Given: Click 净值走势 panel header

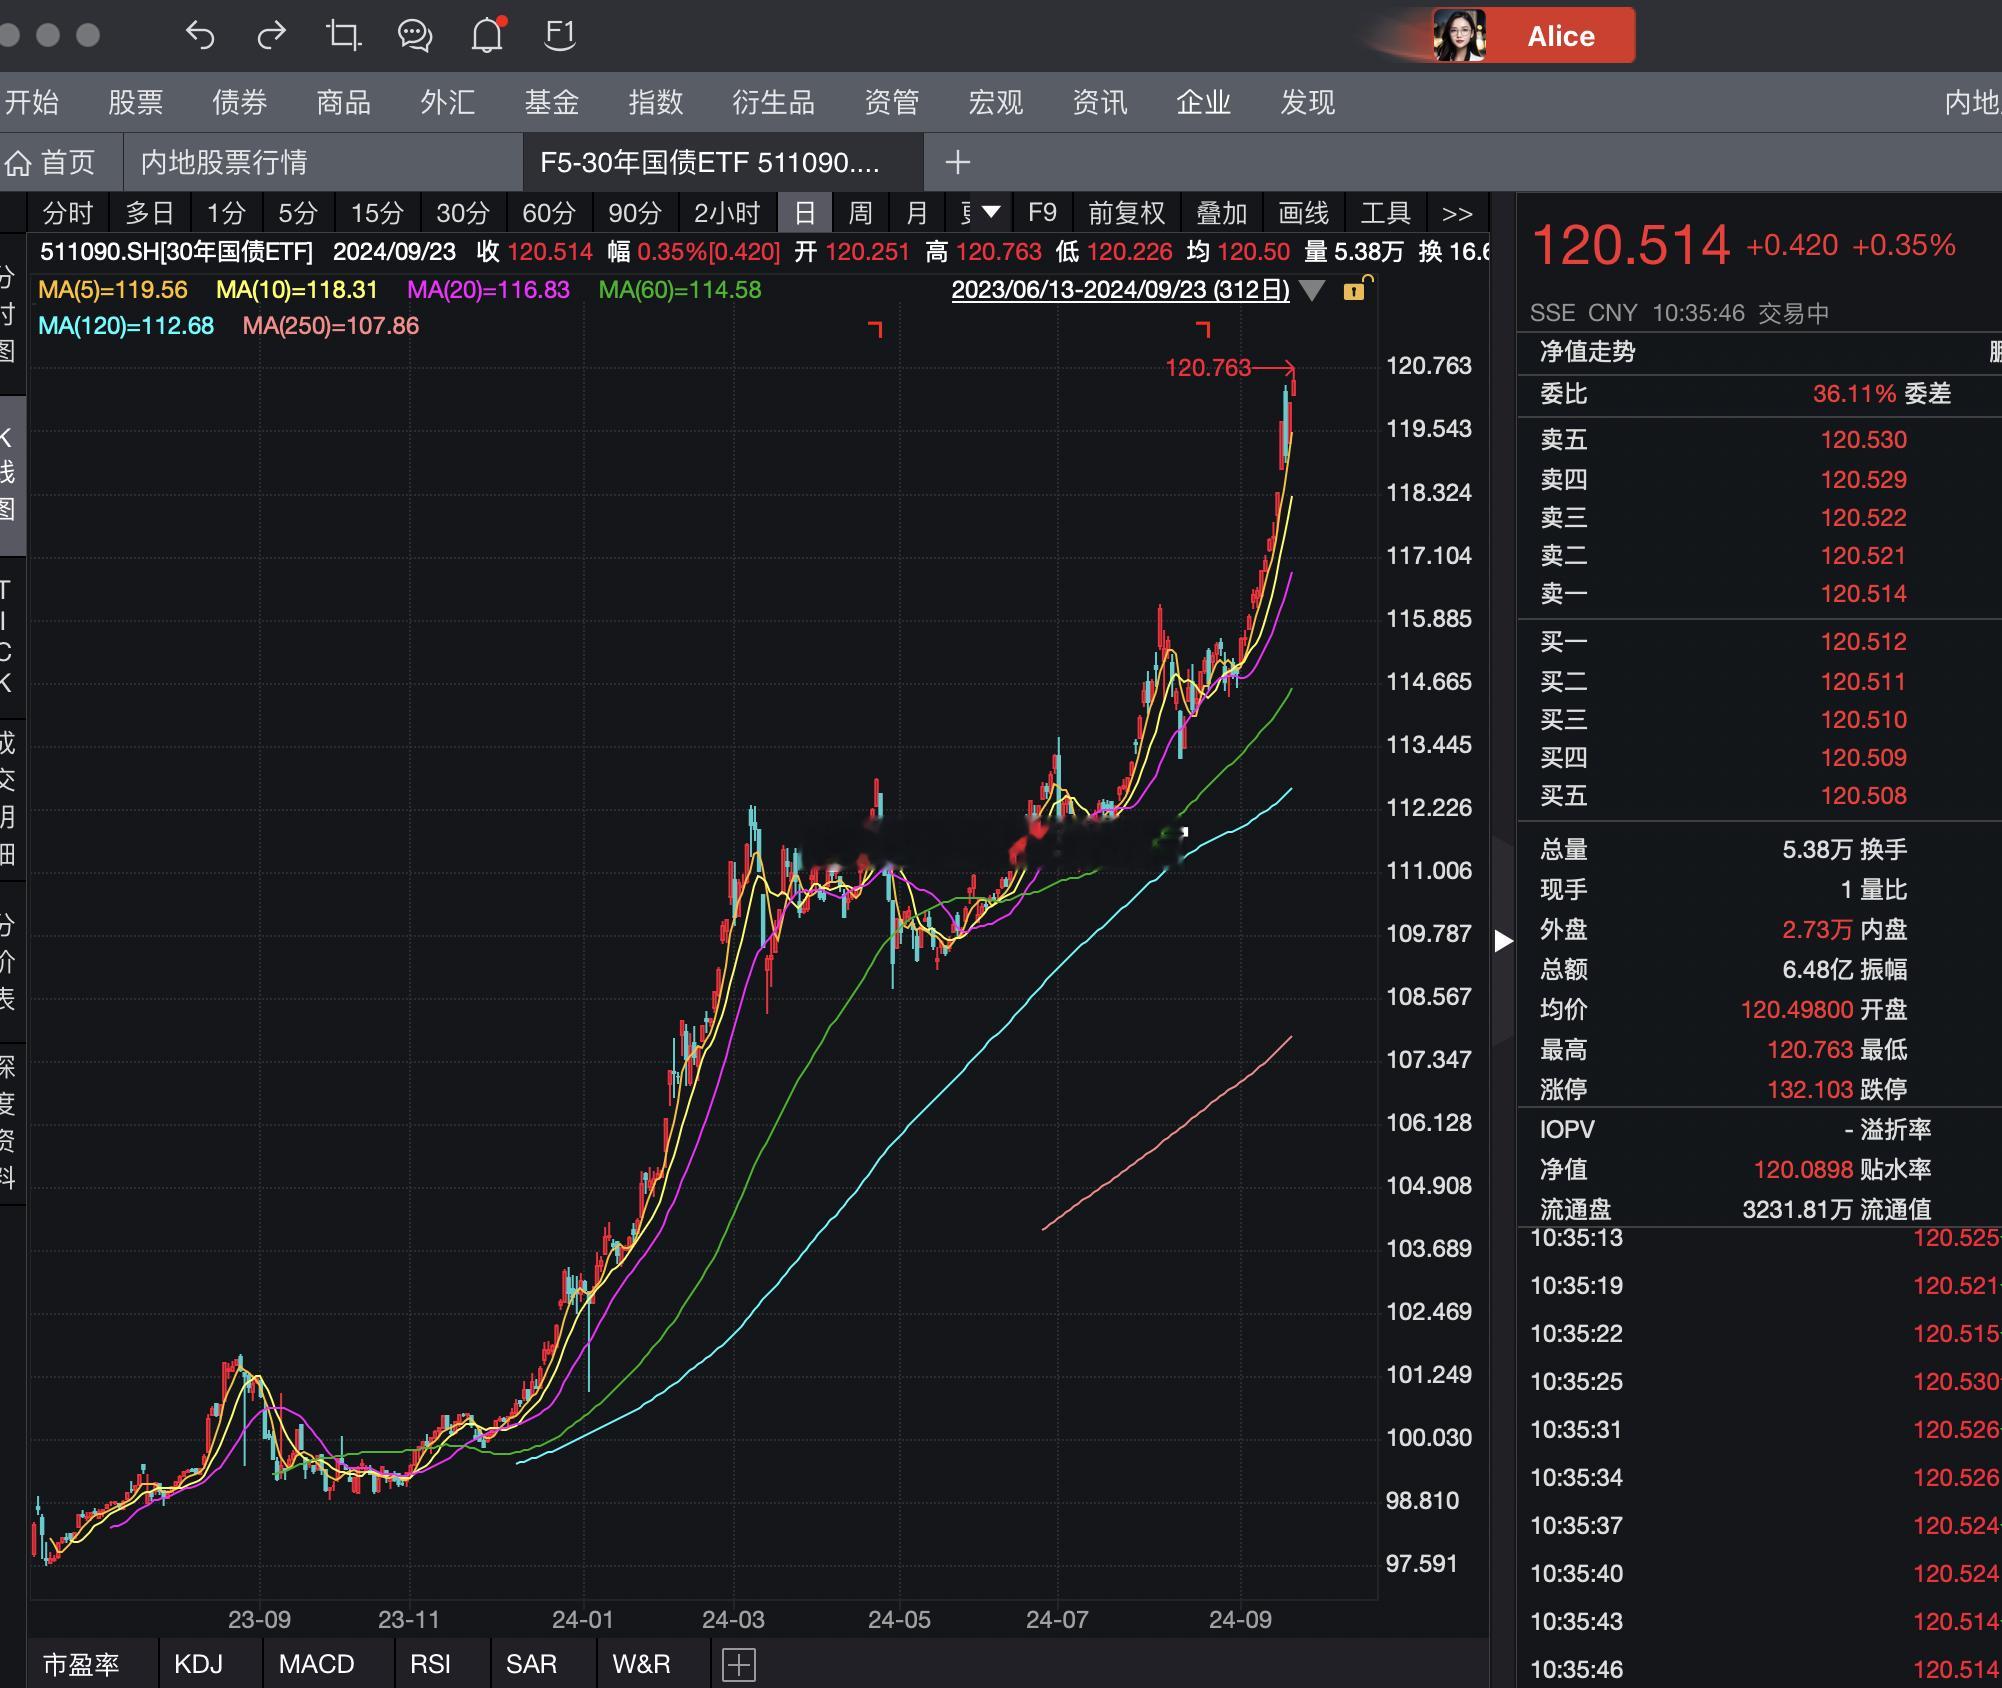Looking at the screenshot, I should tap(1587, 352).
